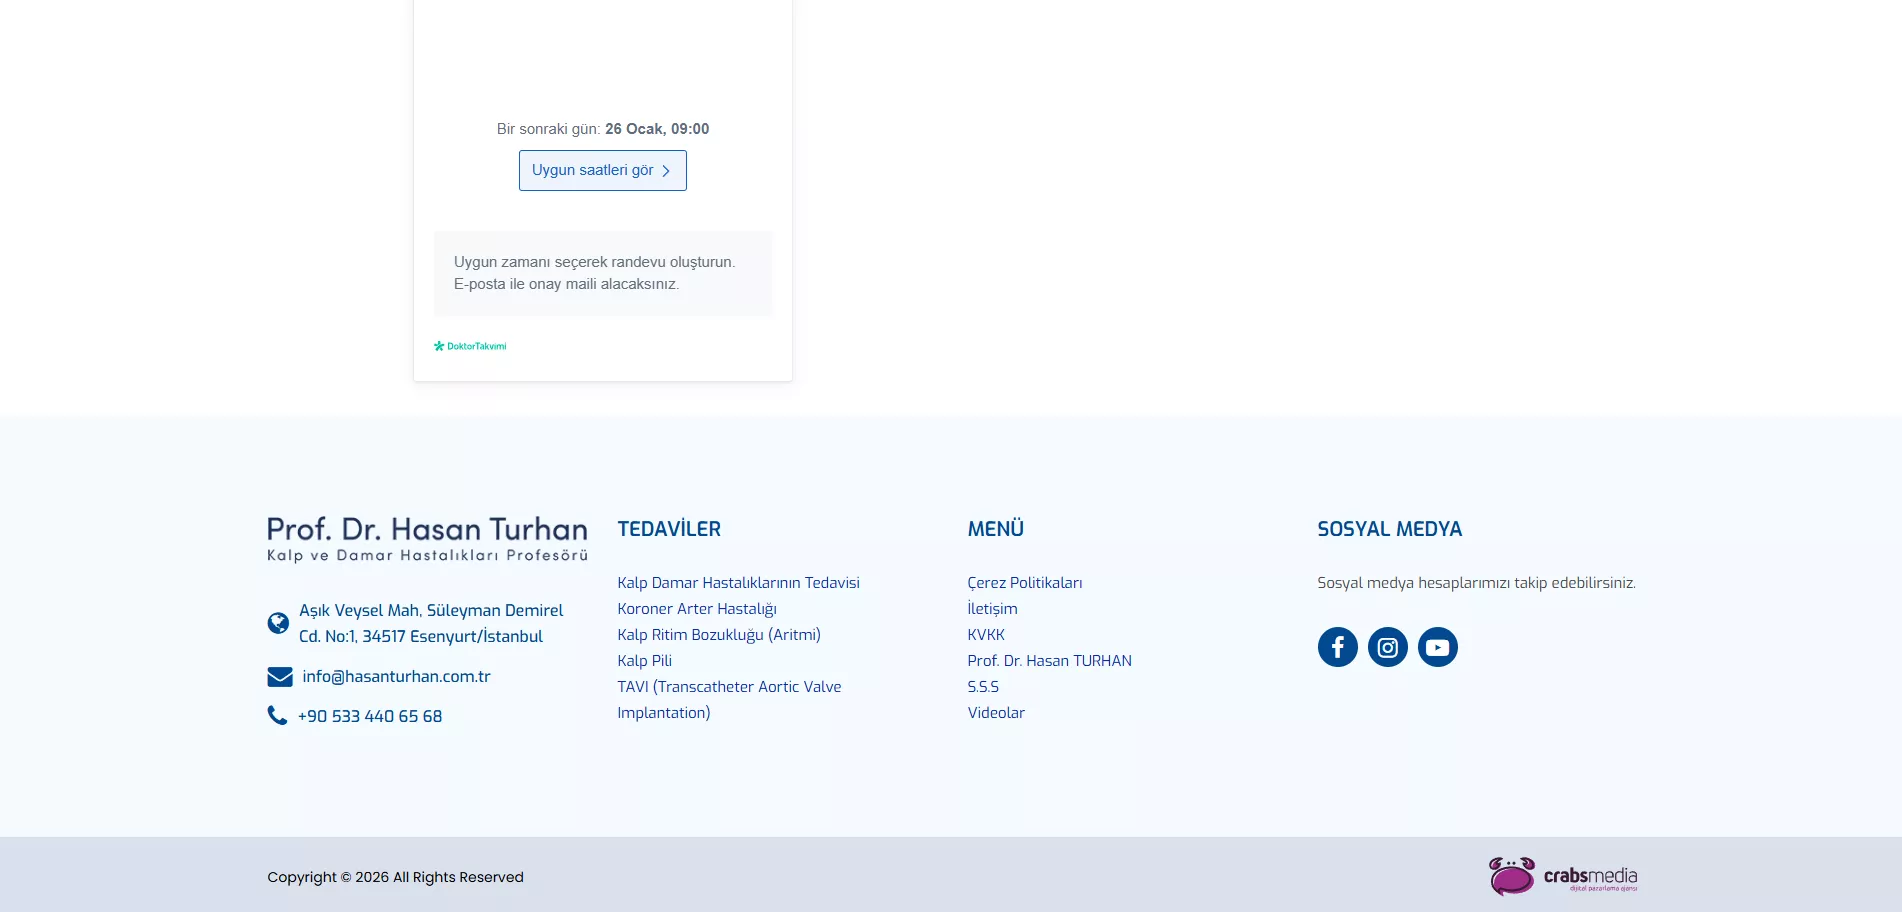Go to 'Koroner Arter Hastalığı' page
The image size is (1902, 912).
tap(697, 609)
